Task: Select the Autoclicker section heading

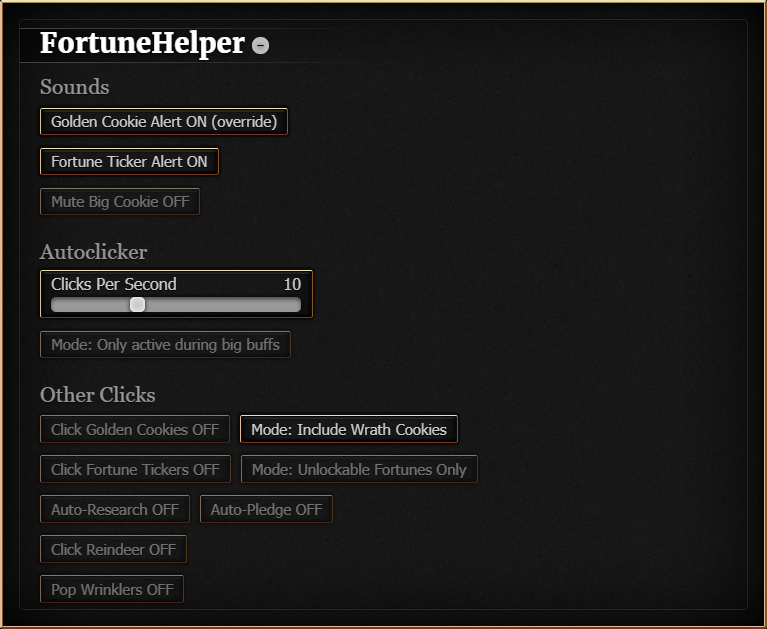Action: 93,251
